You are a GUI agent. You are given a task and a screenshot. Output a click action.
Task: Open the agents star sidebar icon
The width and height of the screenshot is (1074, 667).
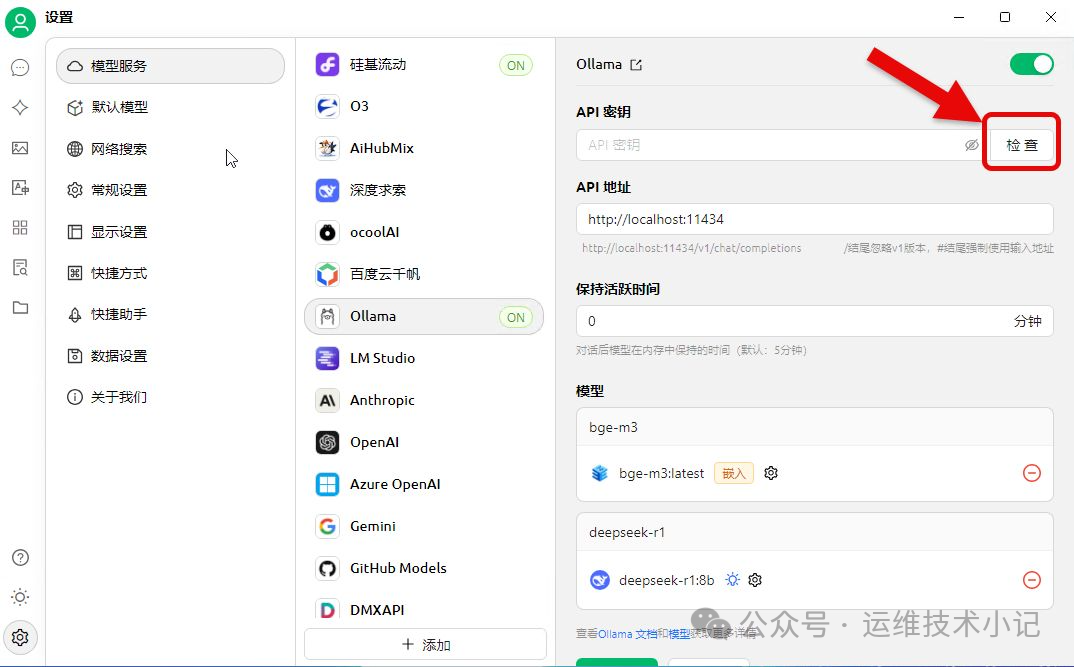point(20,108)
